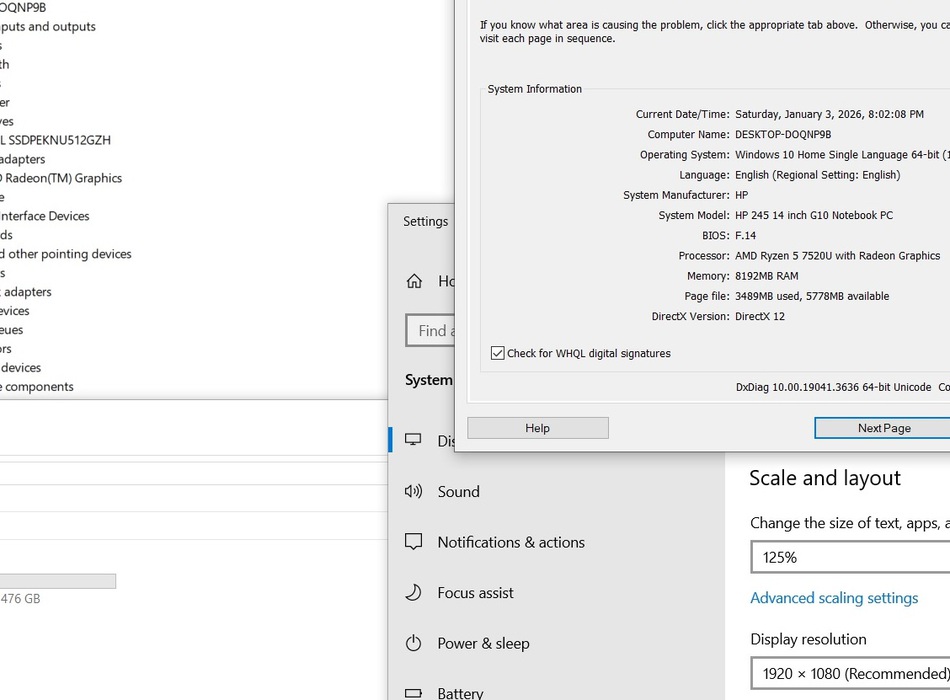Viewport: 950px width, 700px height.
Task: Expand the Interface Devices category
Action: 45,216
